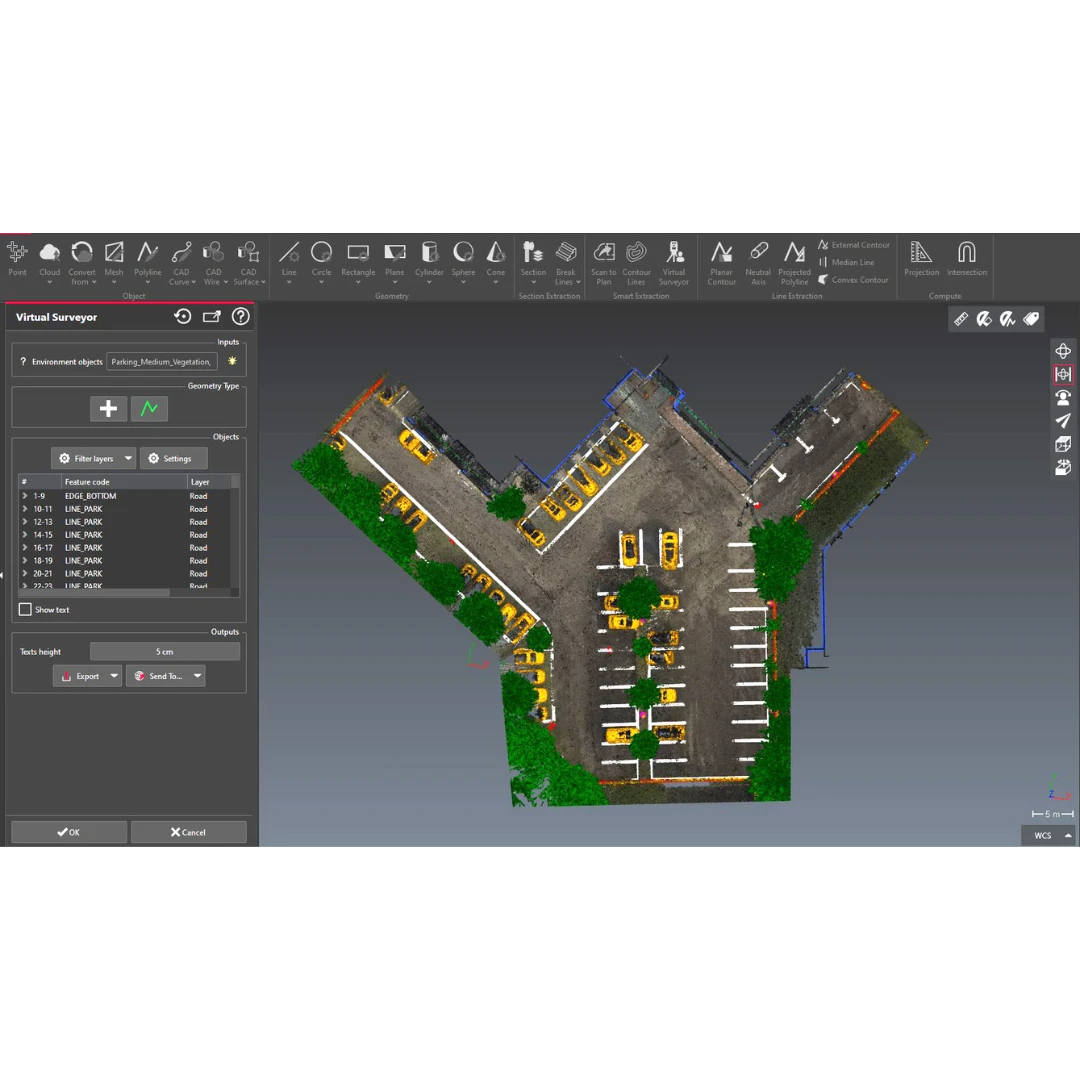
Task: Toggle the highlighted constrained rotation view mode
Action: click(1062, 374)
